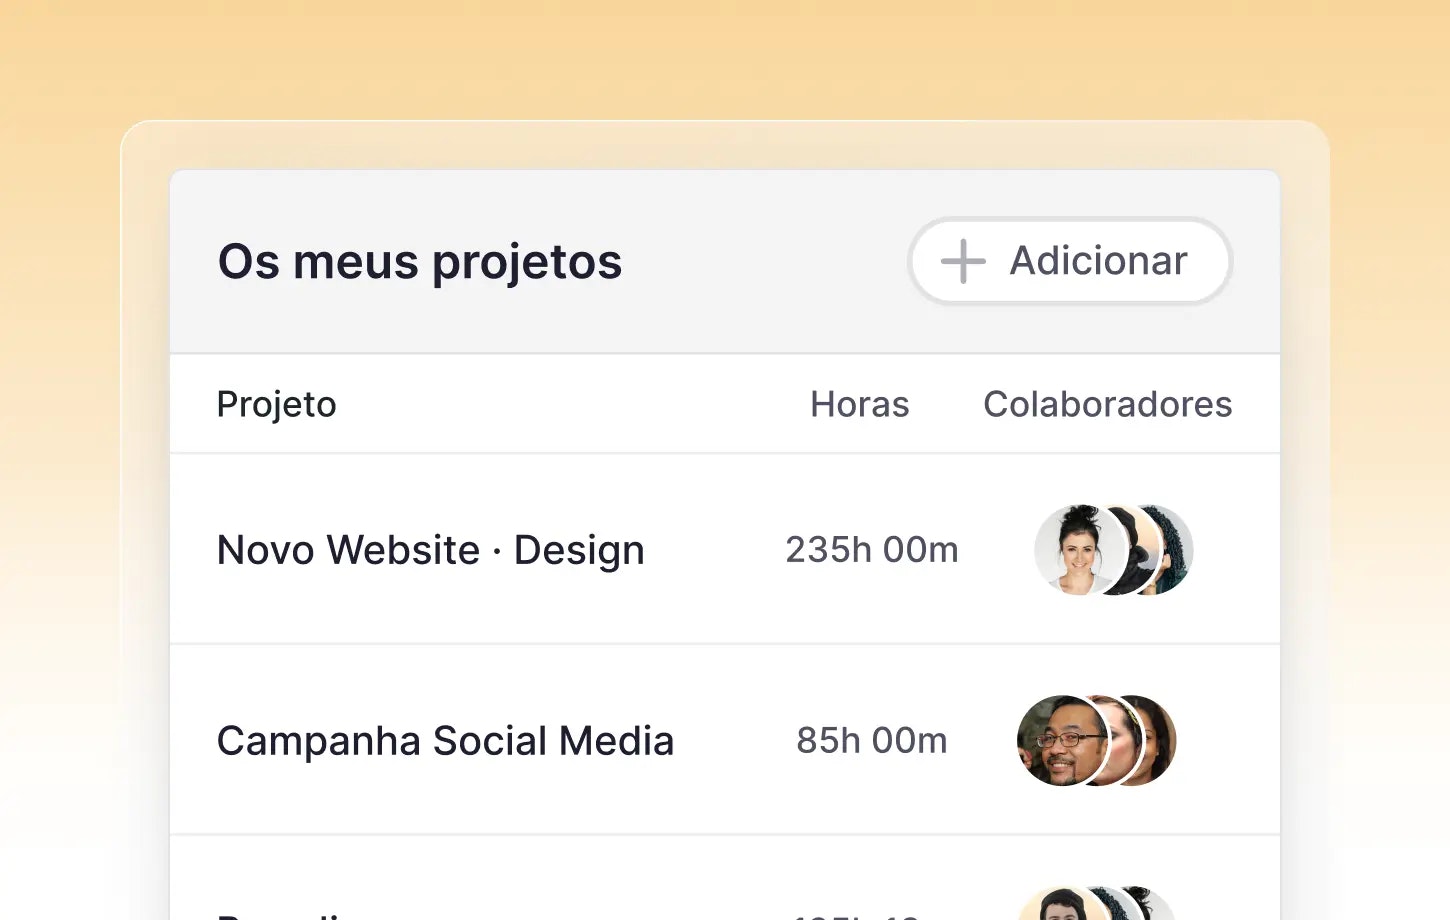
Task: Select the man with glasses avatar
Action: (x=1058, y=741)
